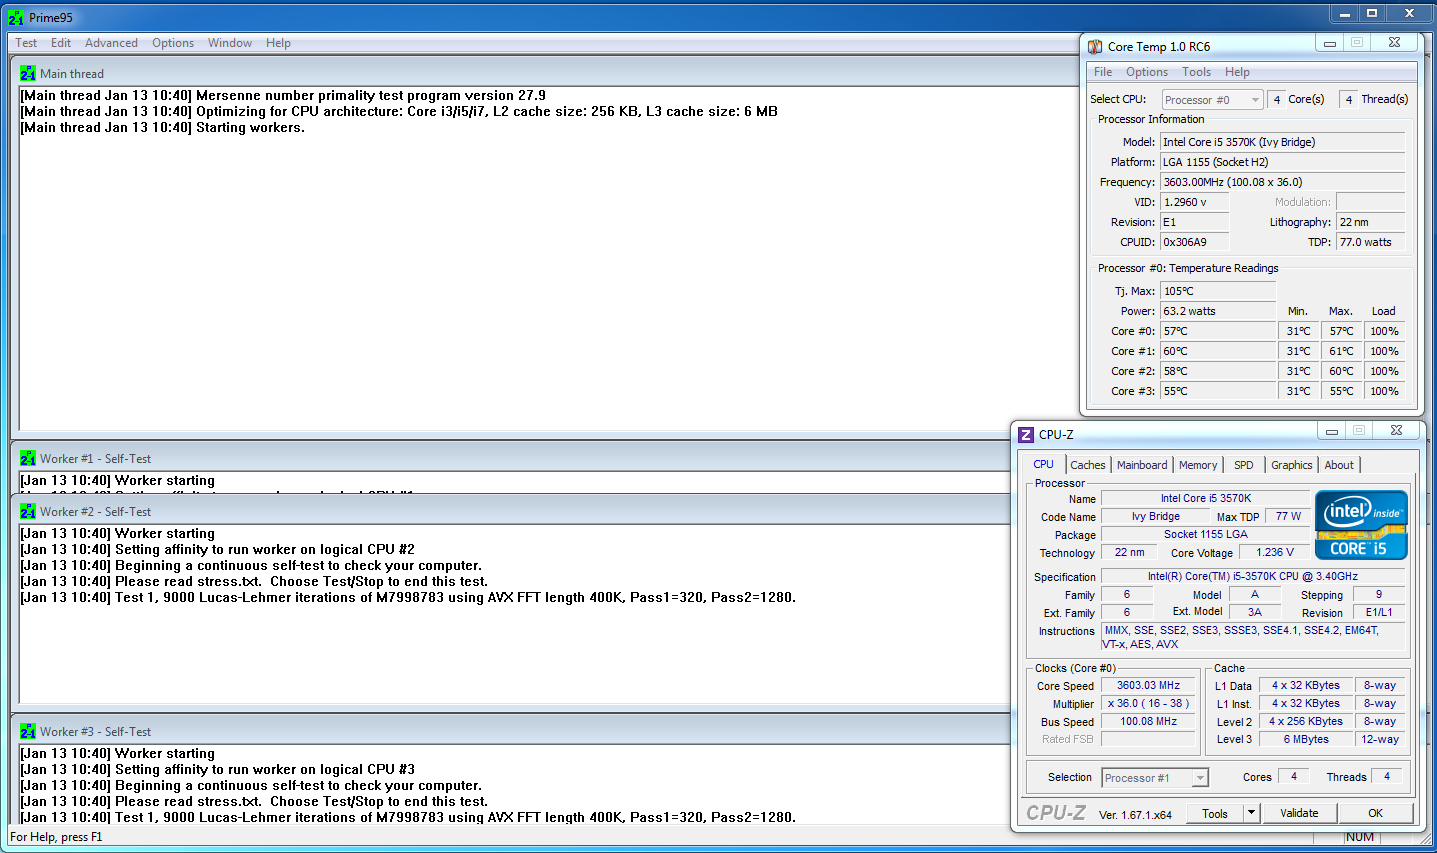Click the CPUID value 0x306A9 in Core Temp
1437x853 pixels.
click(x=1194, y=242)
